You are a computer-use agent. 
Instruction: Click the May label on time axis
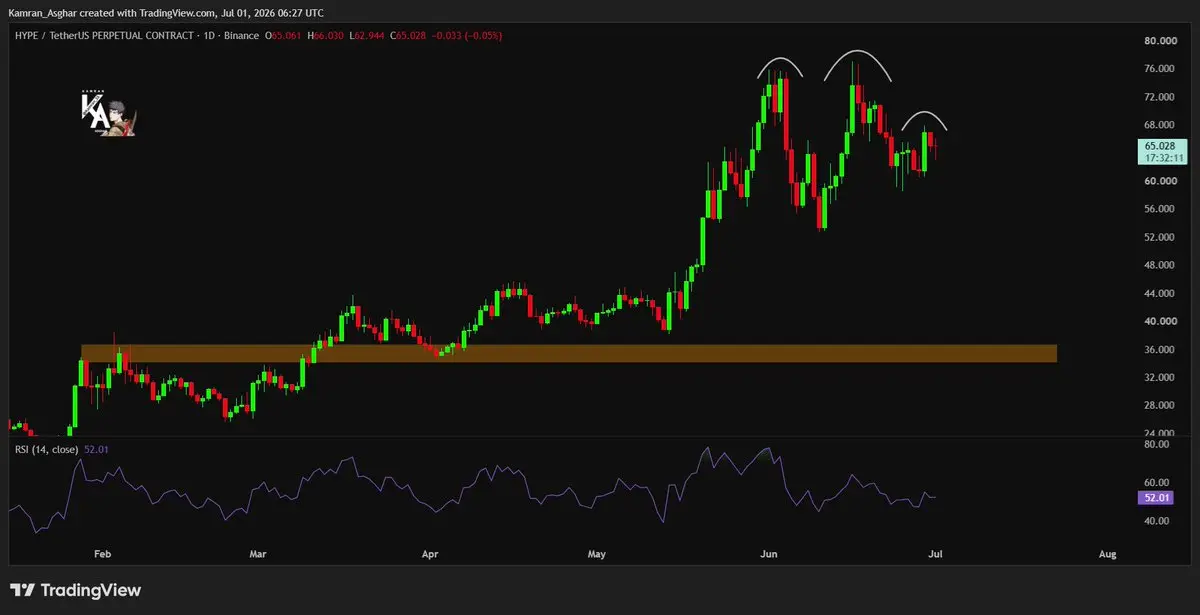point(597,553)
